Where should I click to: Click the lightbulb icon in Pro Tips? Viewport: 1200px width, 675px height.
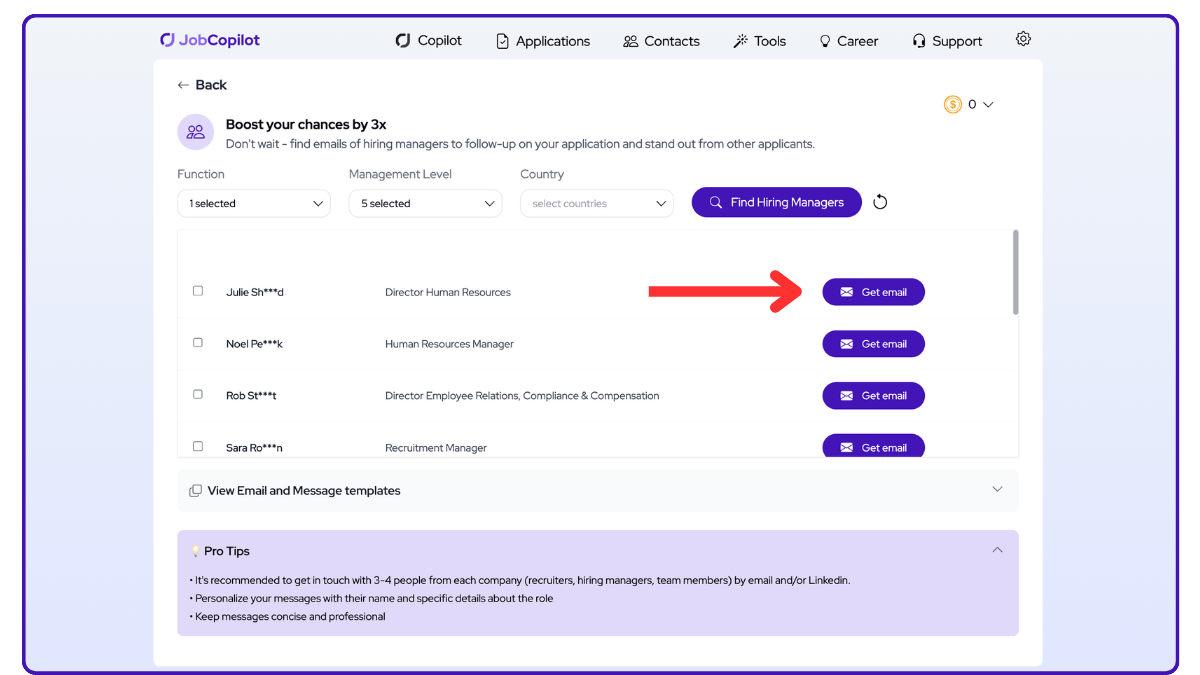195,551
